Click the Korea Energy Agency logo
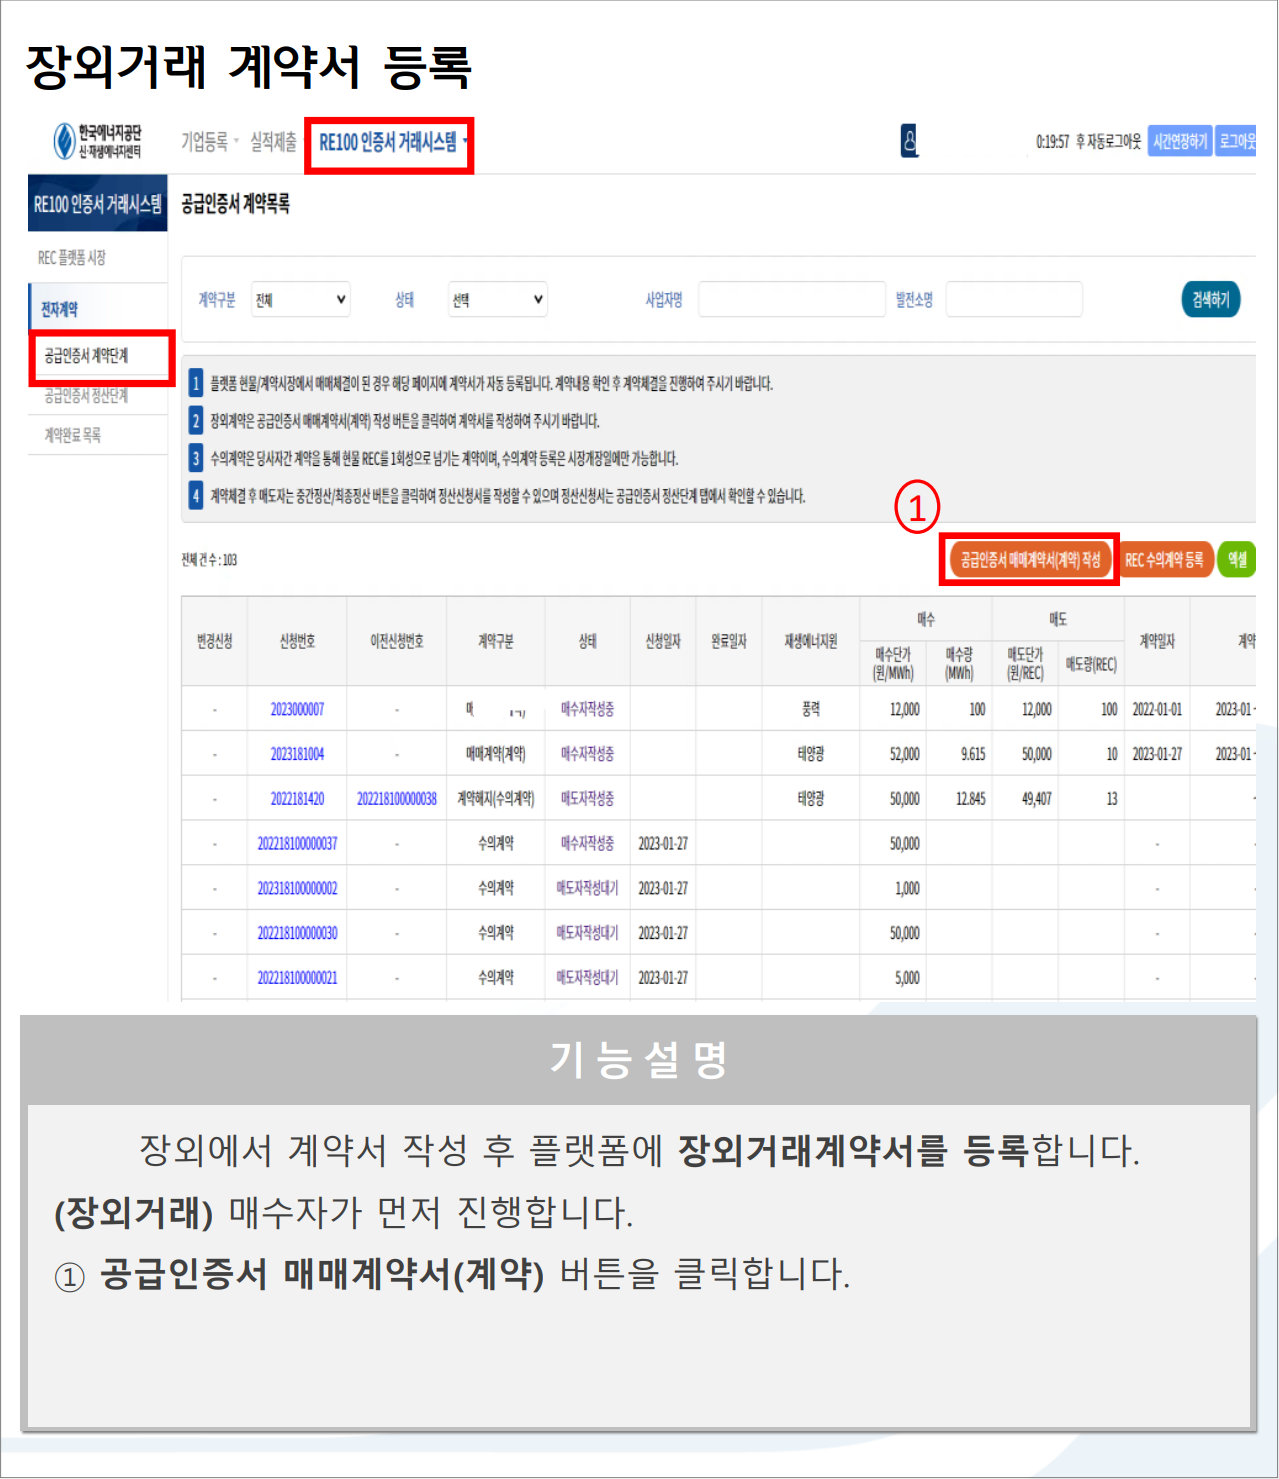 [x=98, y=141]
